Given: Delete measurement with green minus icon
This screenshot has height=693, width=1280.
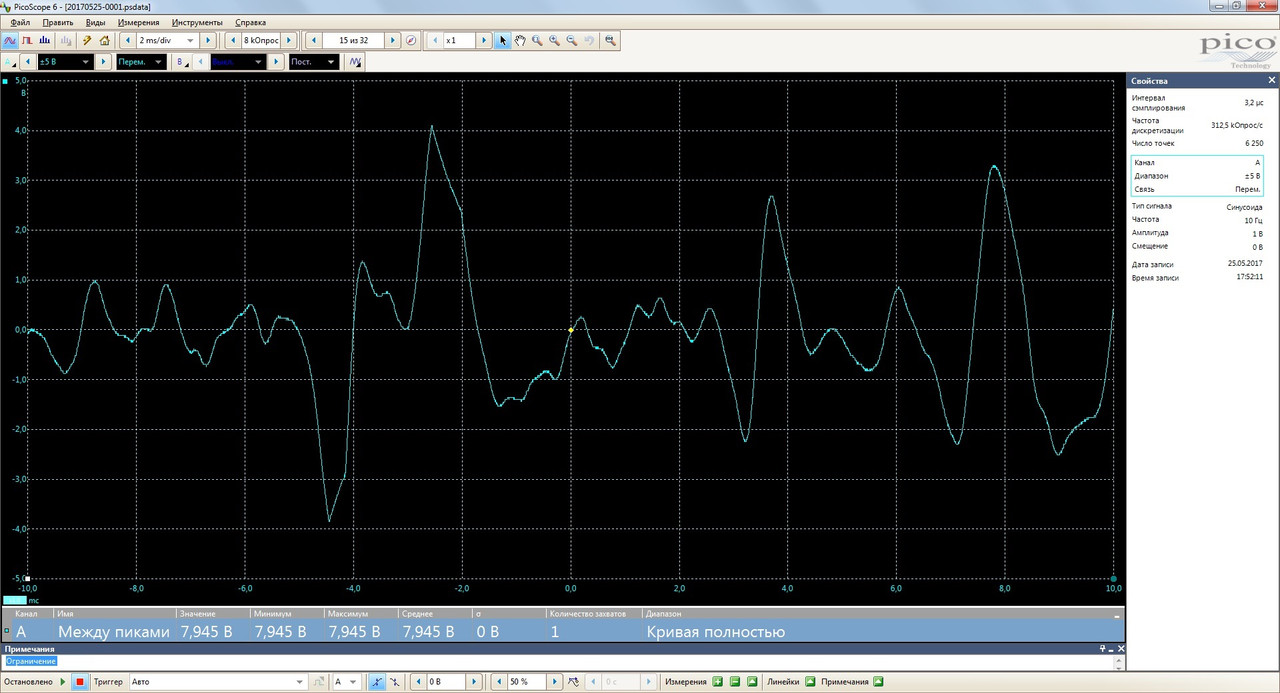Looking at the screenshot, I should pos(734,682).
